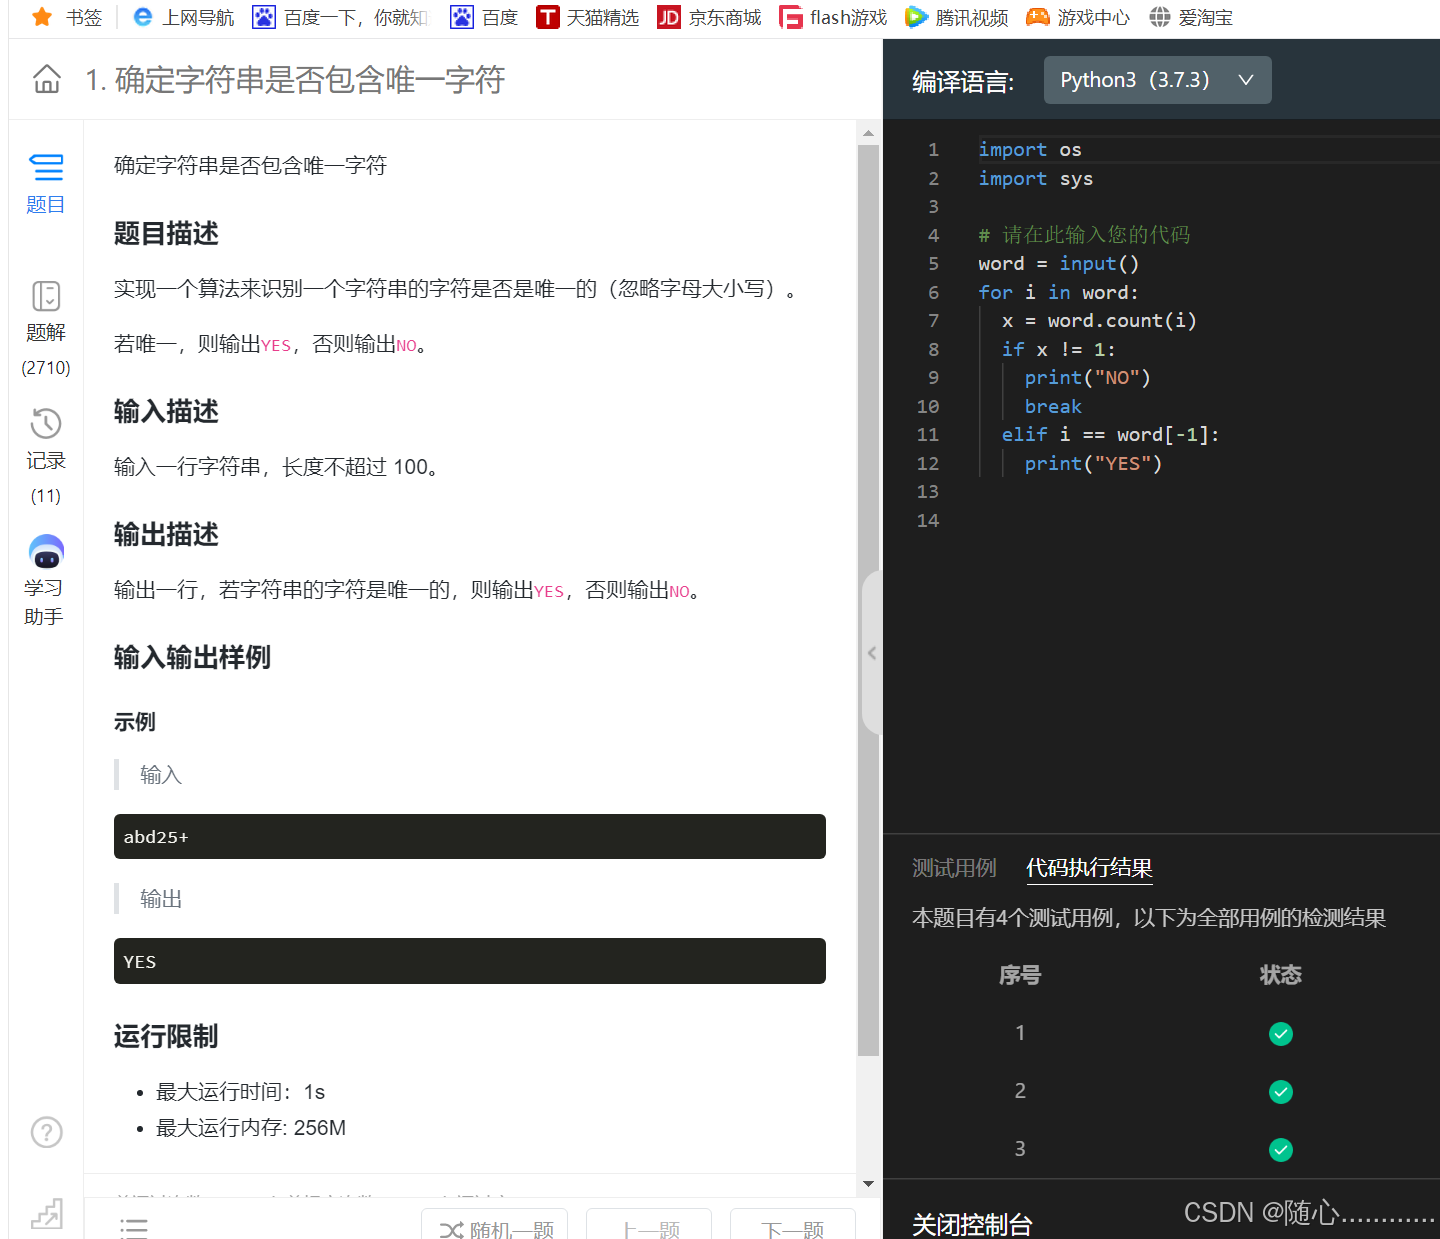Click the problem title '1. 确定字符串是否包含唯一字符'
This screenshot has height=1239, width=1440.
tap(295, 80)
